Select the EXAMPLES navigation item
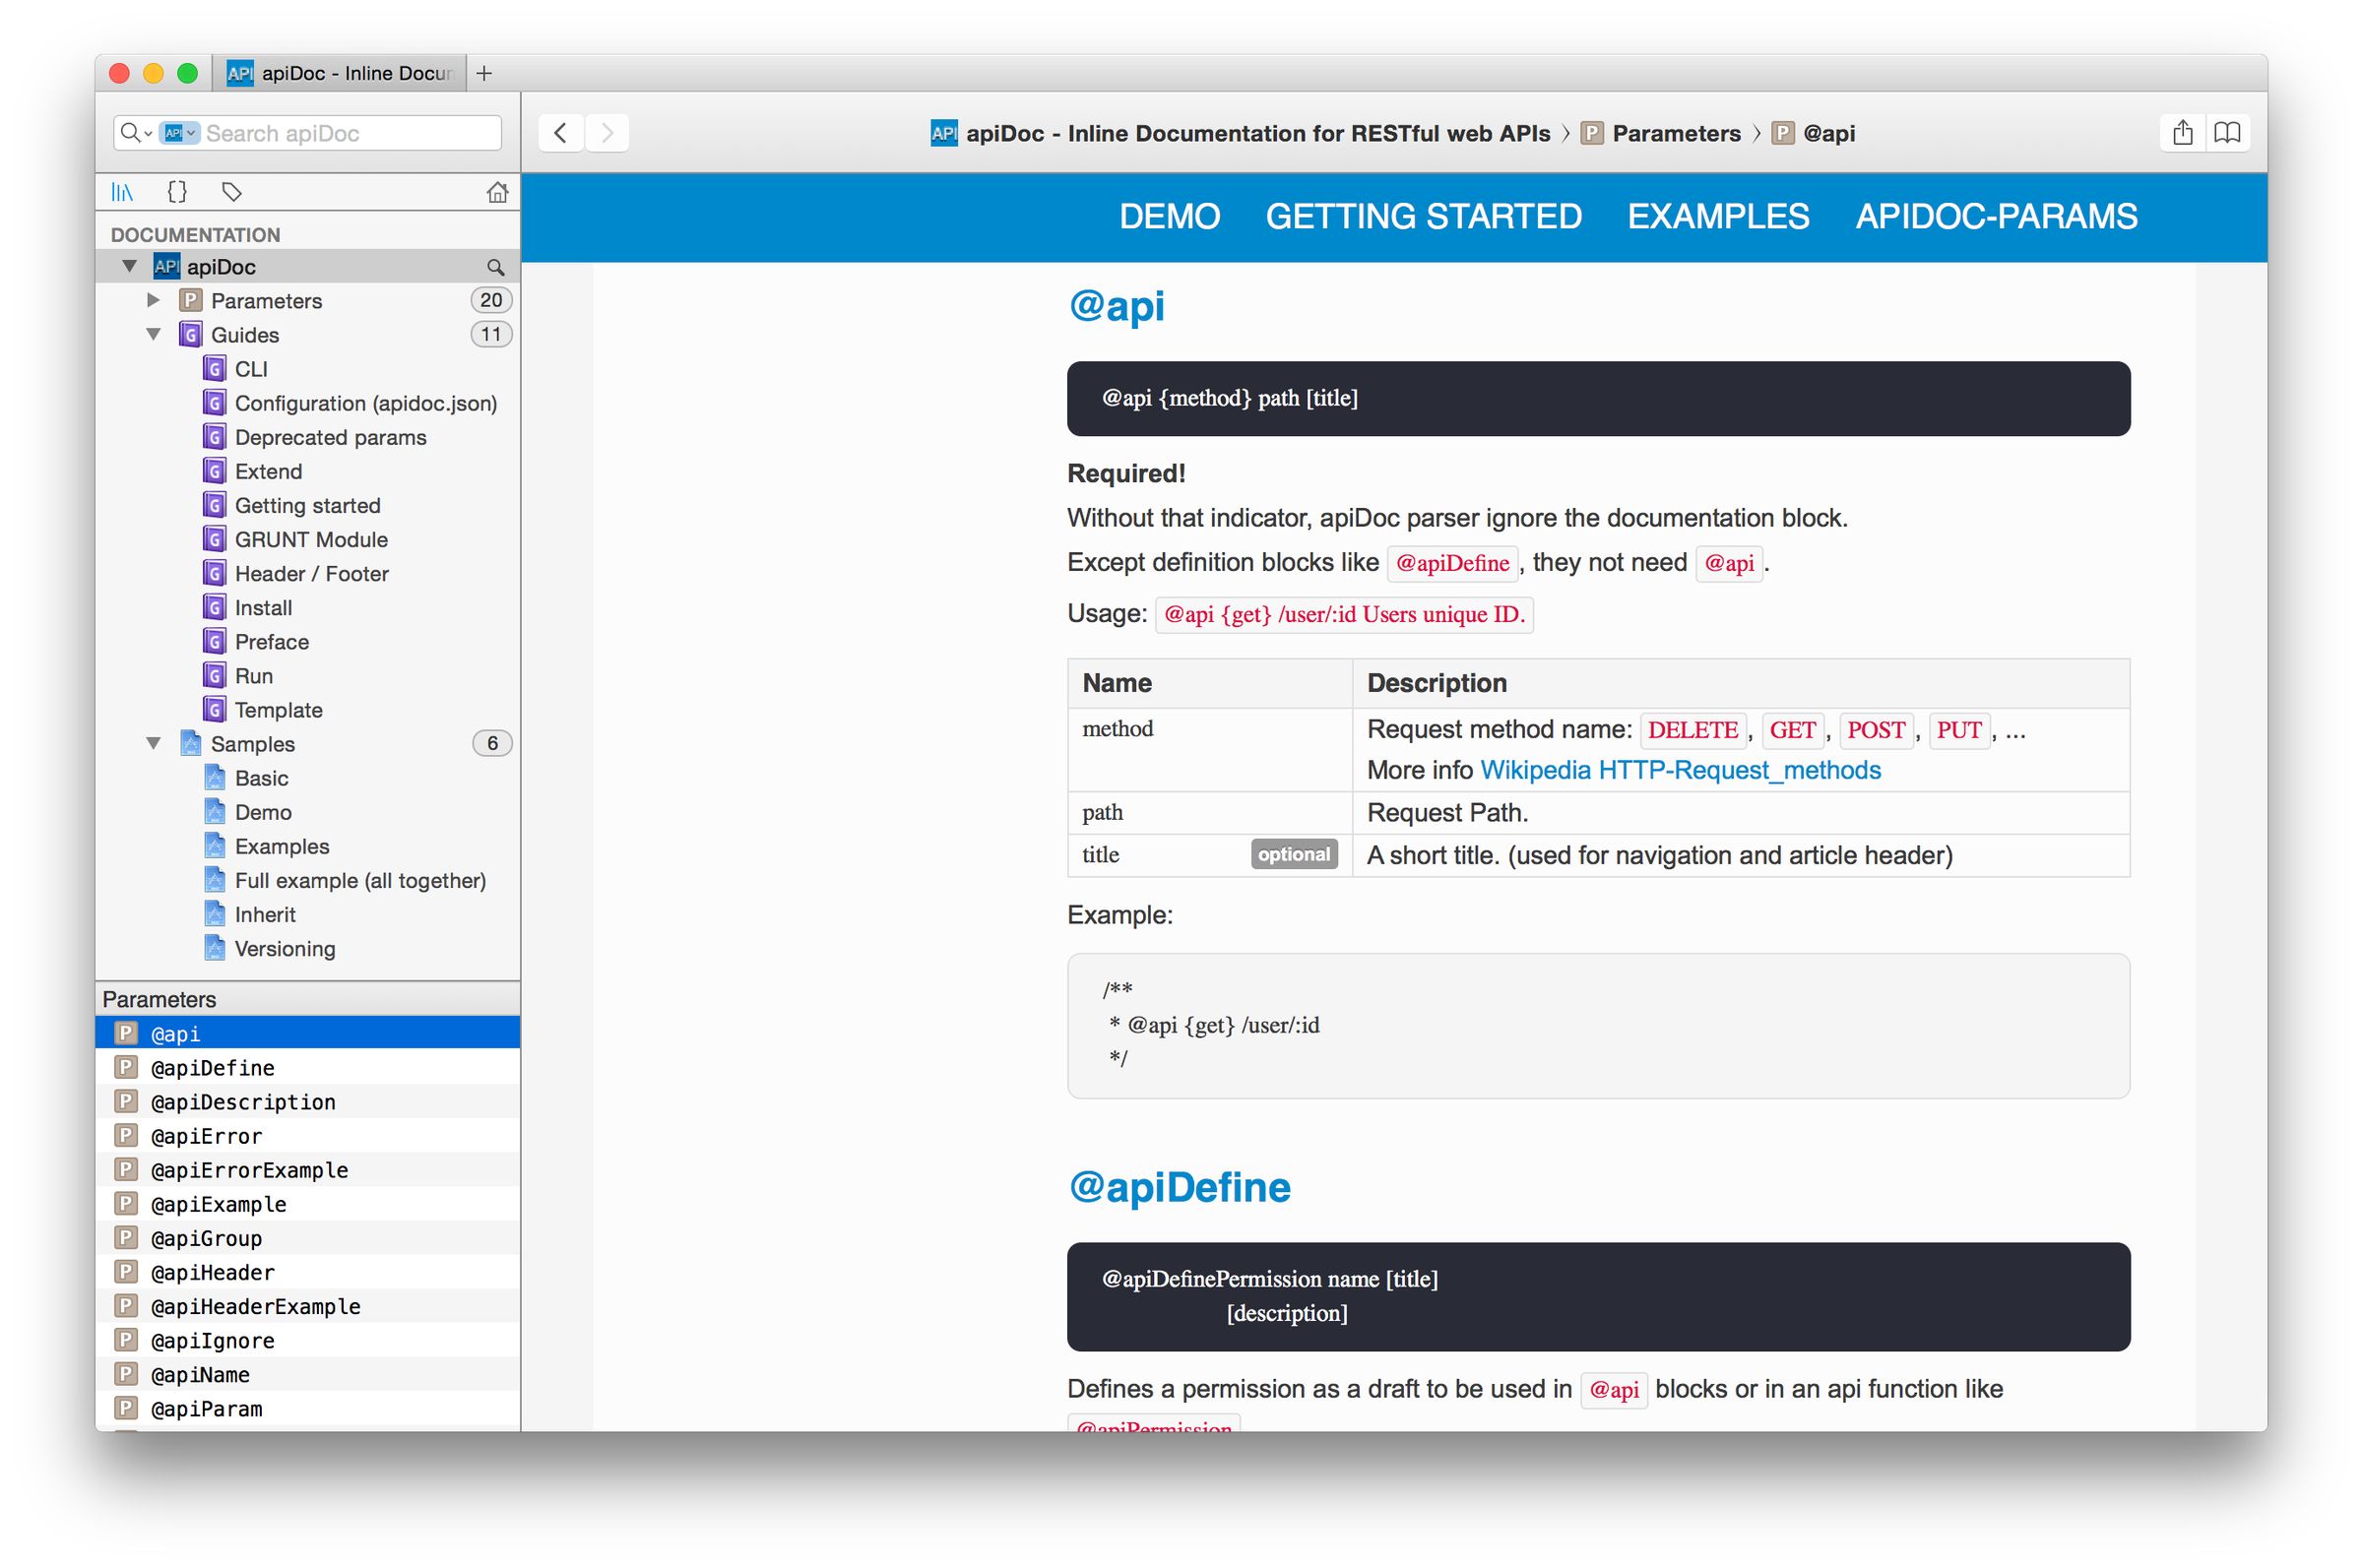2363x1568 pixels. coord(1718,216)
